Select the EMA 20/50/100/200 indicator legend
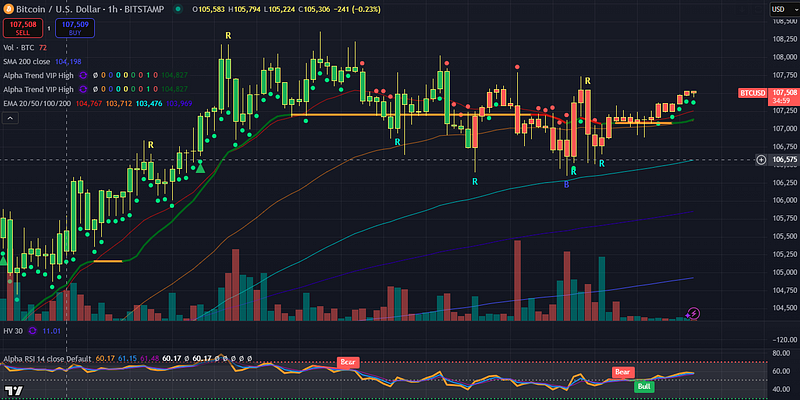 click(37, 103)
